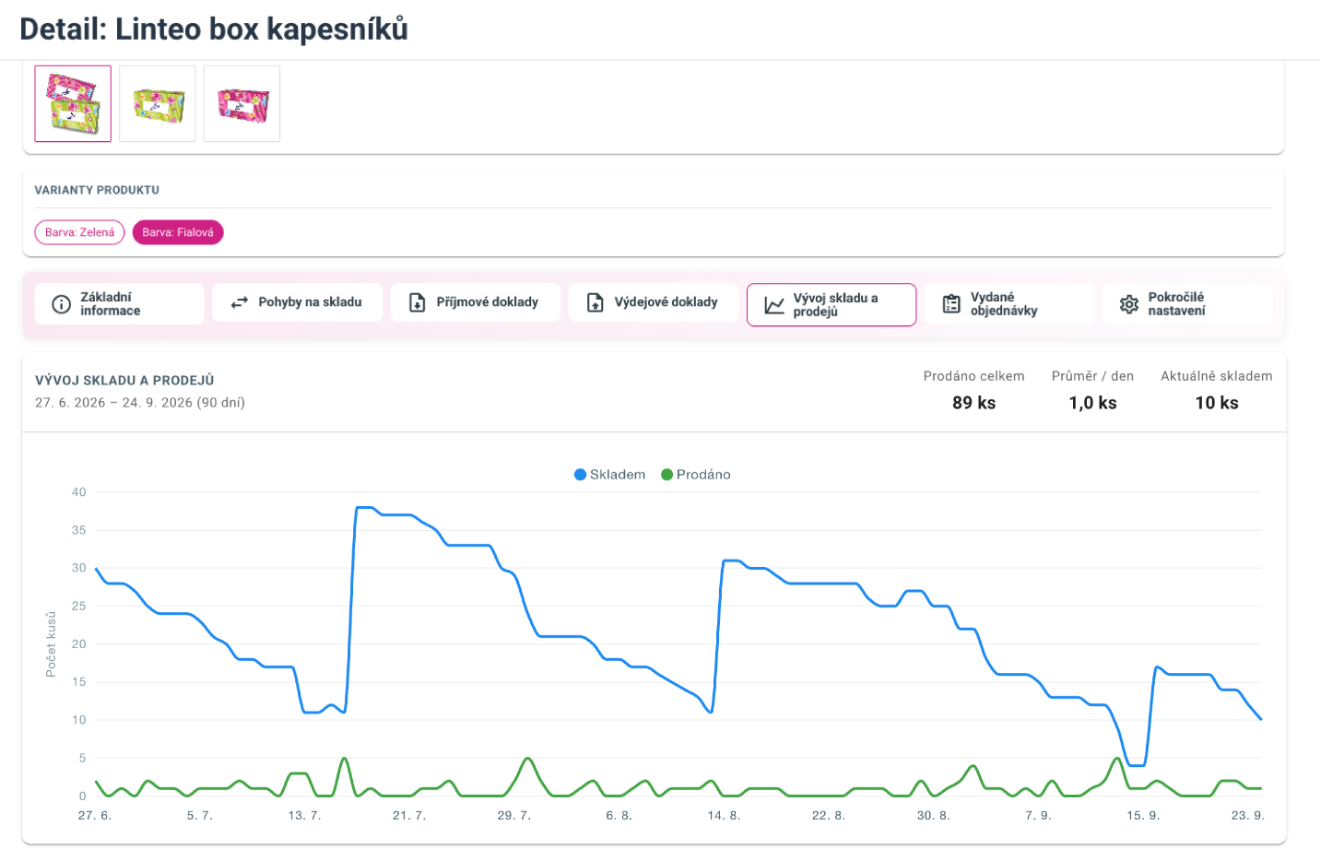Click the 40 y-axis tick label
The height and width of the screenshot is (857, 1320).
pyautogui.click(x=79, y=492)
